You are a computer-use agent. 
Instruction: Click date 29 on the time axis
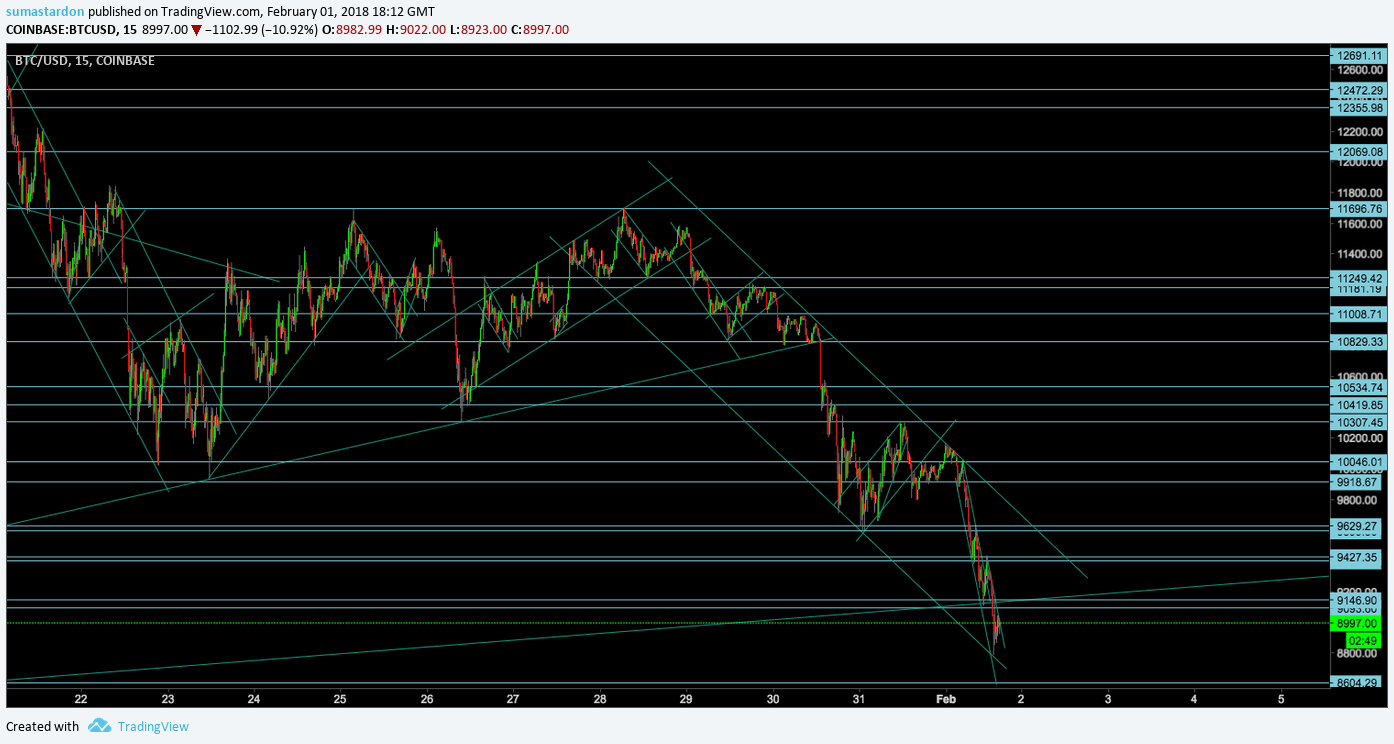point(686,698)
